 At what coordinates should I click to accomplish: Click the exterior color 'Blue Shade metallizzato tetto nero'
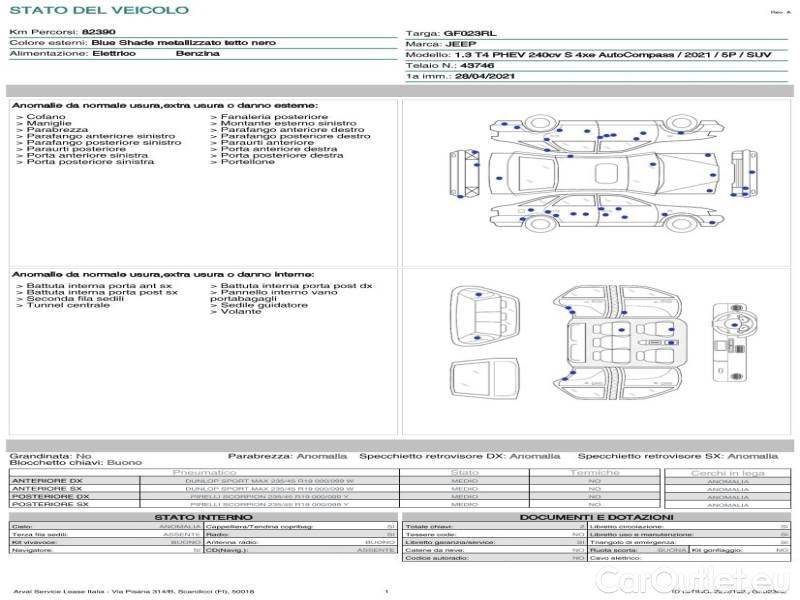pos(184,43)
